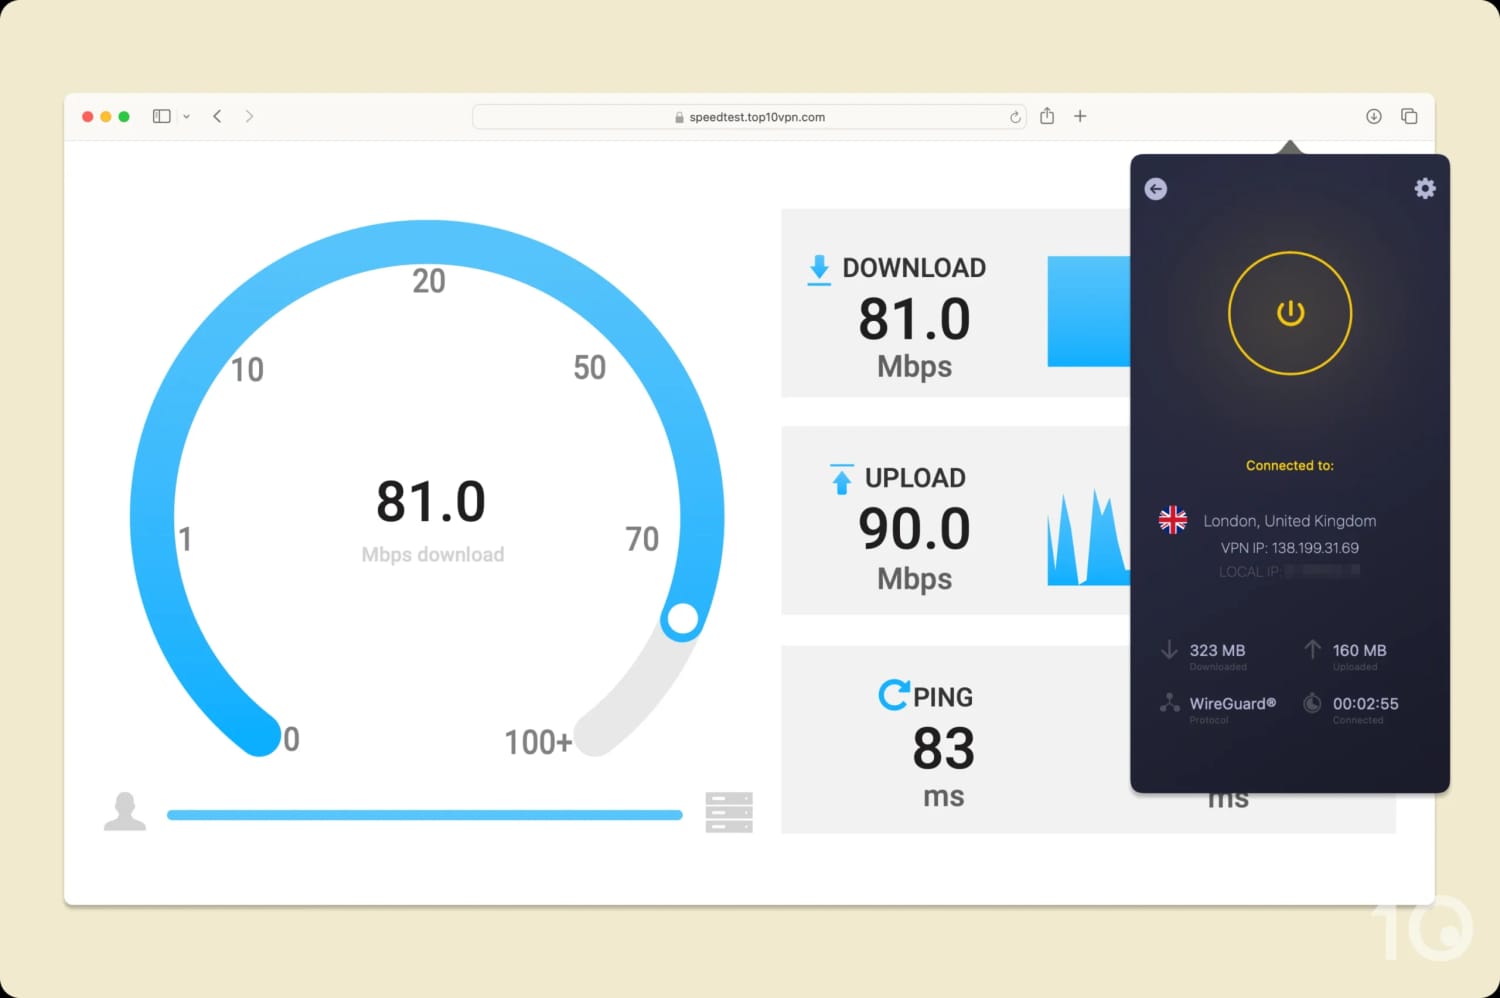The image size is (1500, 998).
Task: Select the speedtest.top10vpn.com address bar
Action: pyautogui.click(x=749, y=117)
